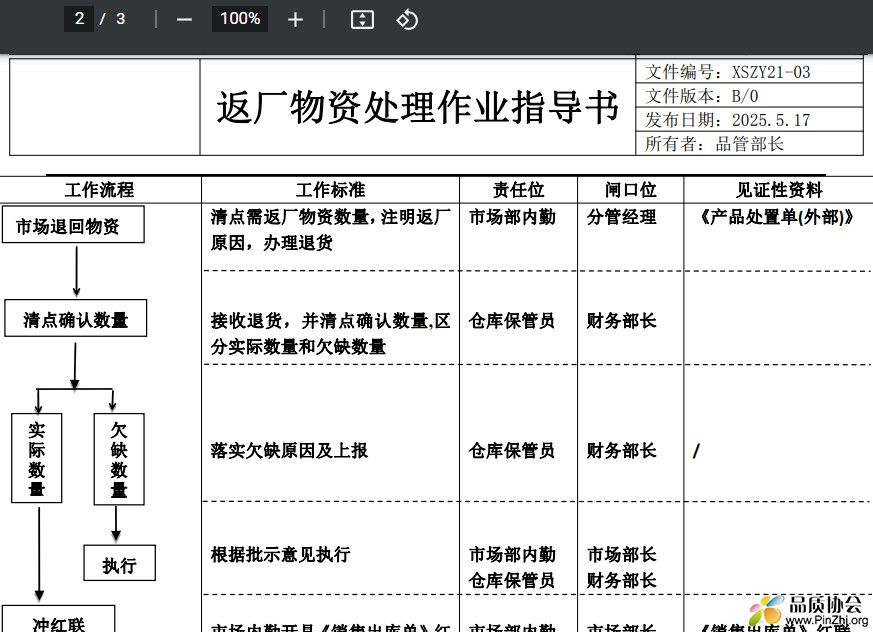
Task: Select document title 返厂物资处理作业指导书
Action: (418, 107)
